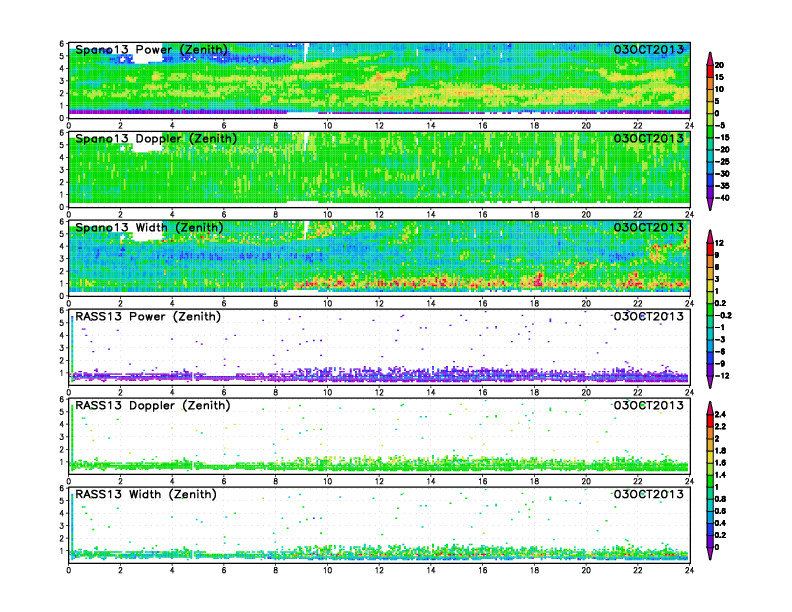Screen dimensions: 792x612
Task: Click the '0.8' label on the bottom colorbar
Action: click(720, 499)
